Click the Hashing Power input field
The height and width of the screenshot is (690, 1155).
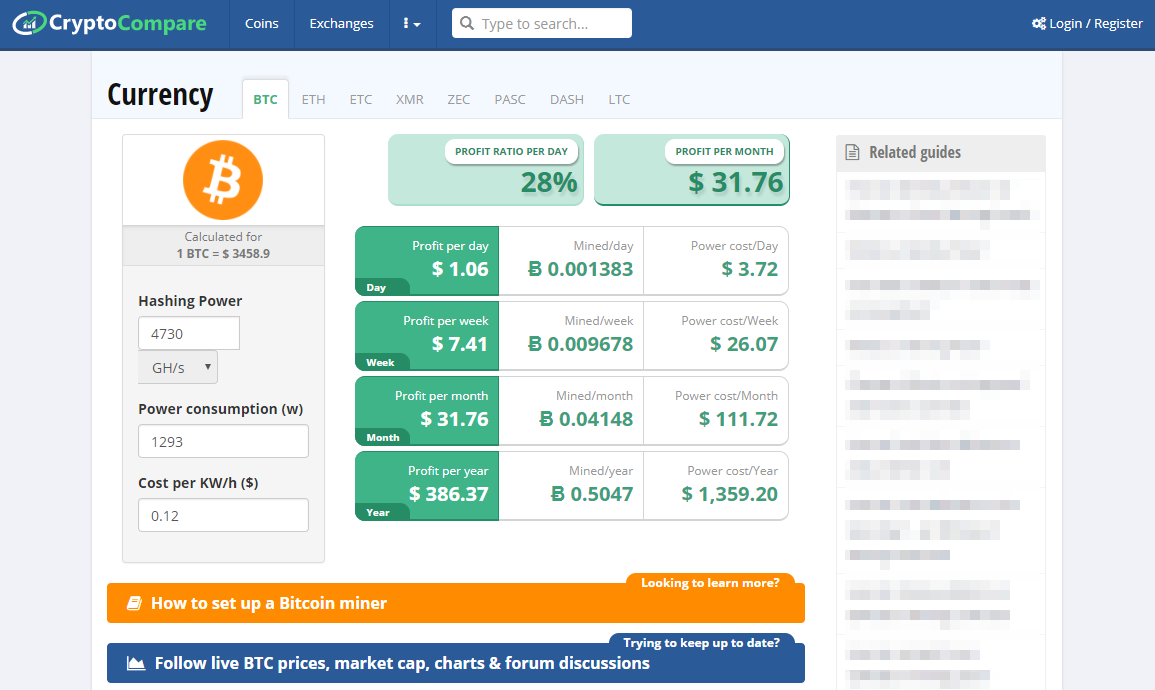click(189, 334)
